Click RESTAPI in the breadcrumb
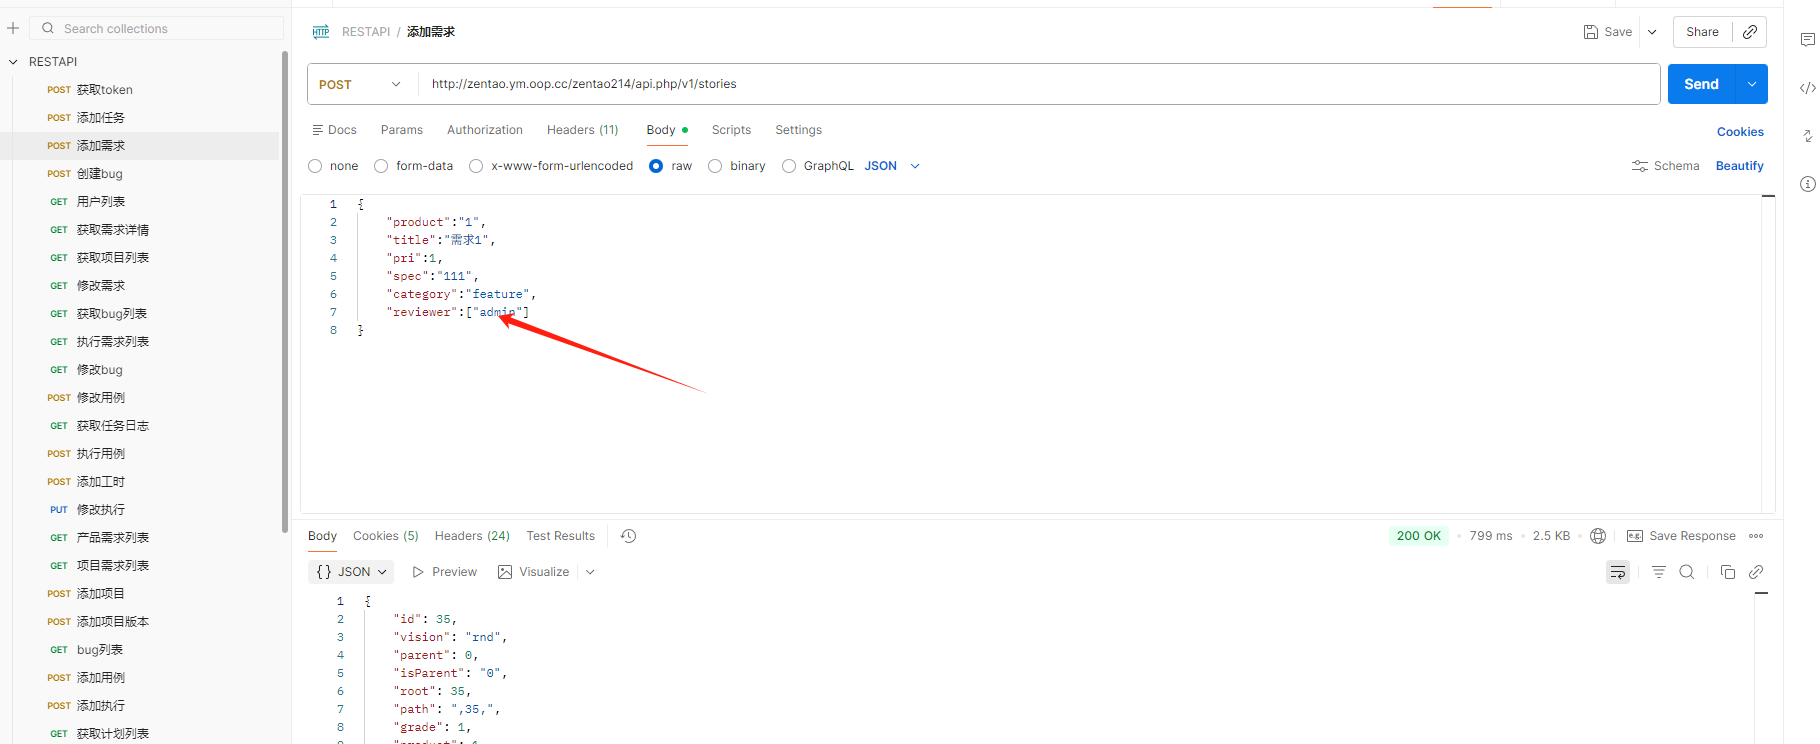Image resolution: width=1820 pixels, height=744 pixels. tap(366, 32)
